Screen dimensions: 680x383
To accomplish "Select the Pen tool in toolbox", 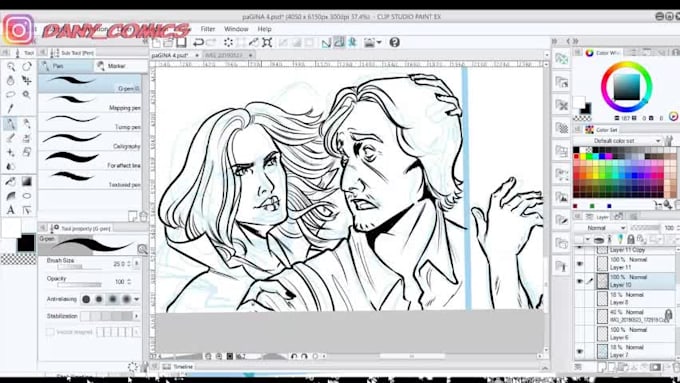I will (x=10, y=124).
